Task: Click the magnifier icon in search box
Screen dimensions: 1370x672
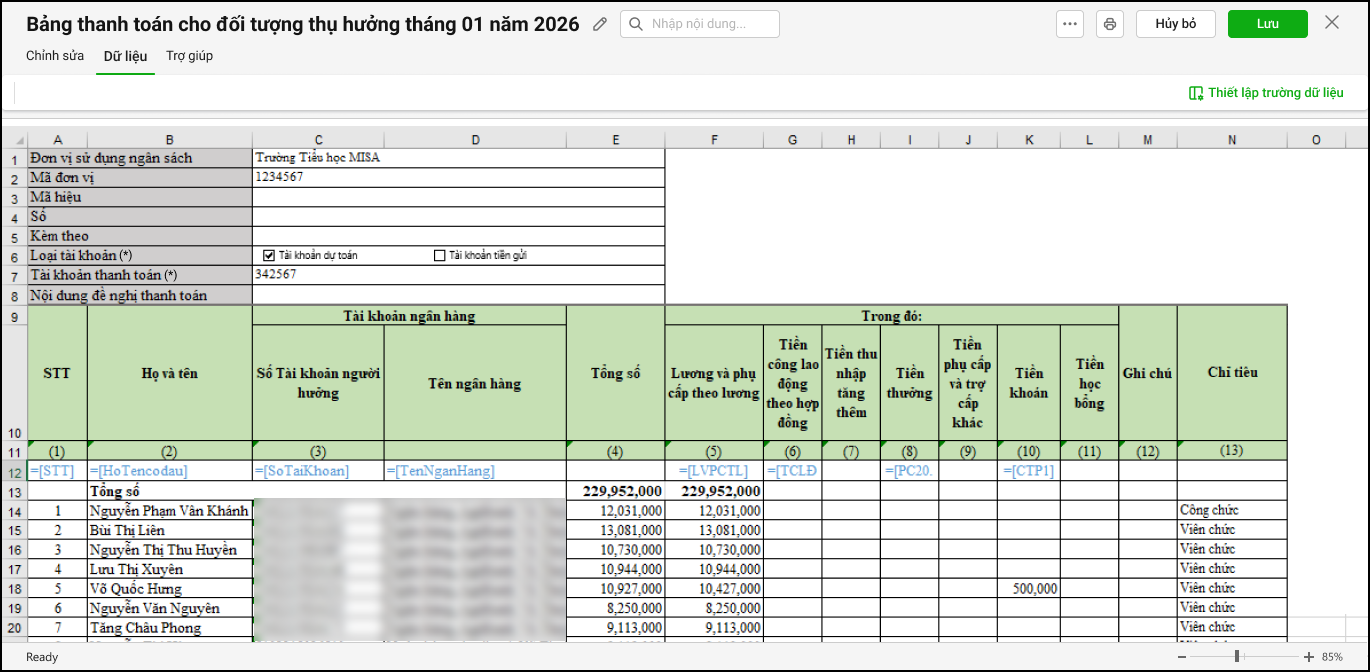Action: coord(636,25)
